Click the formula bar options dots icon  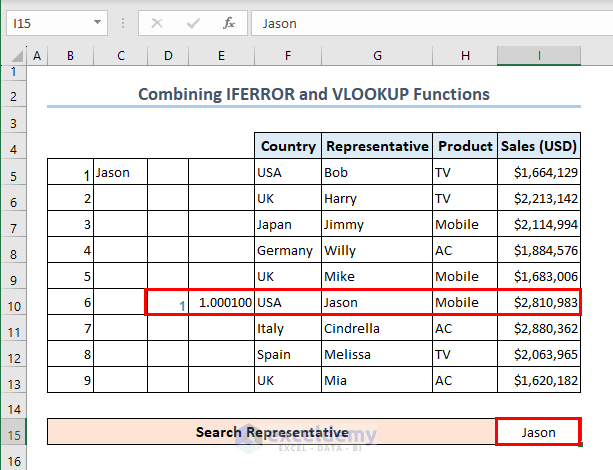click(x=124, y=23)
